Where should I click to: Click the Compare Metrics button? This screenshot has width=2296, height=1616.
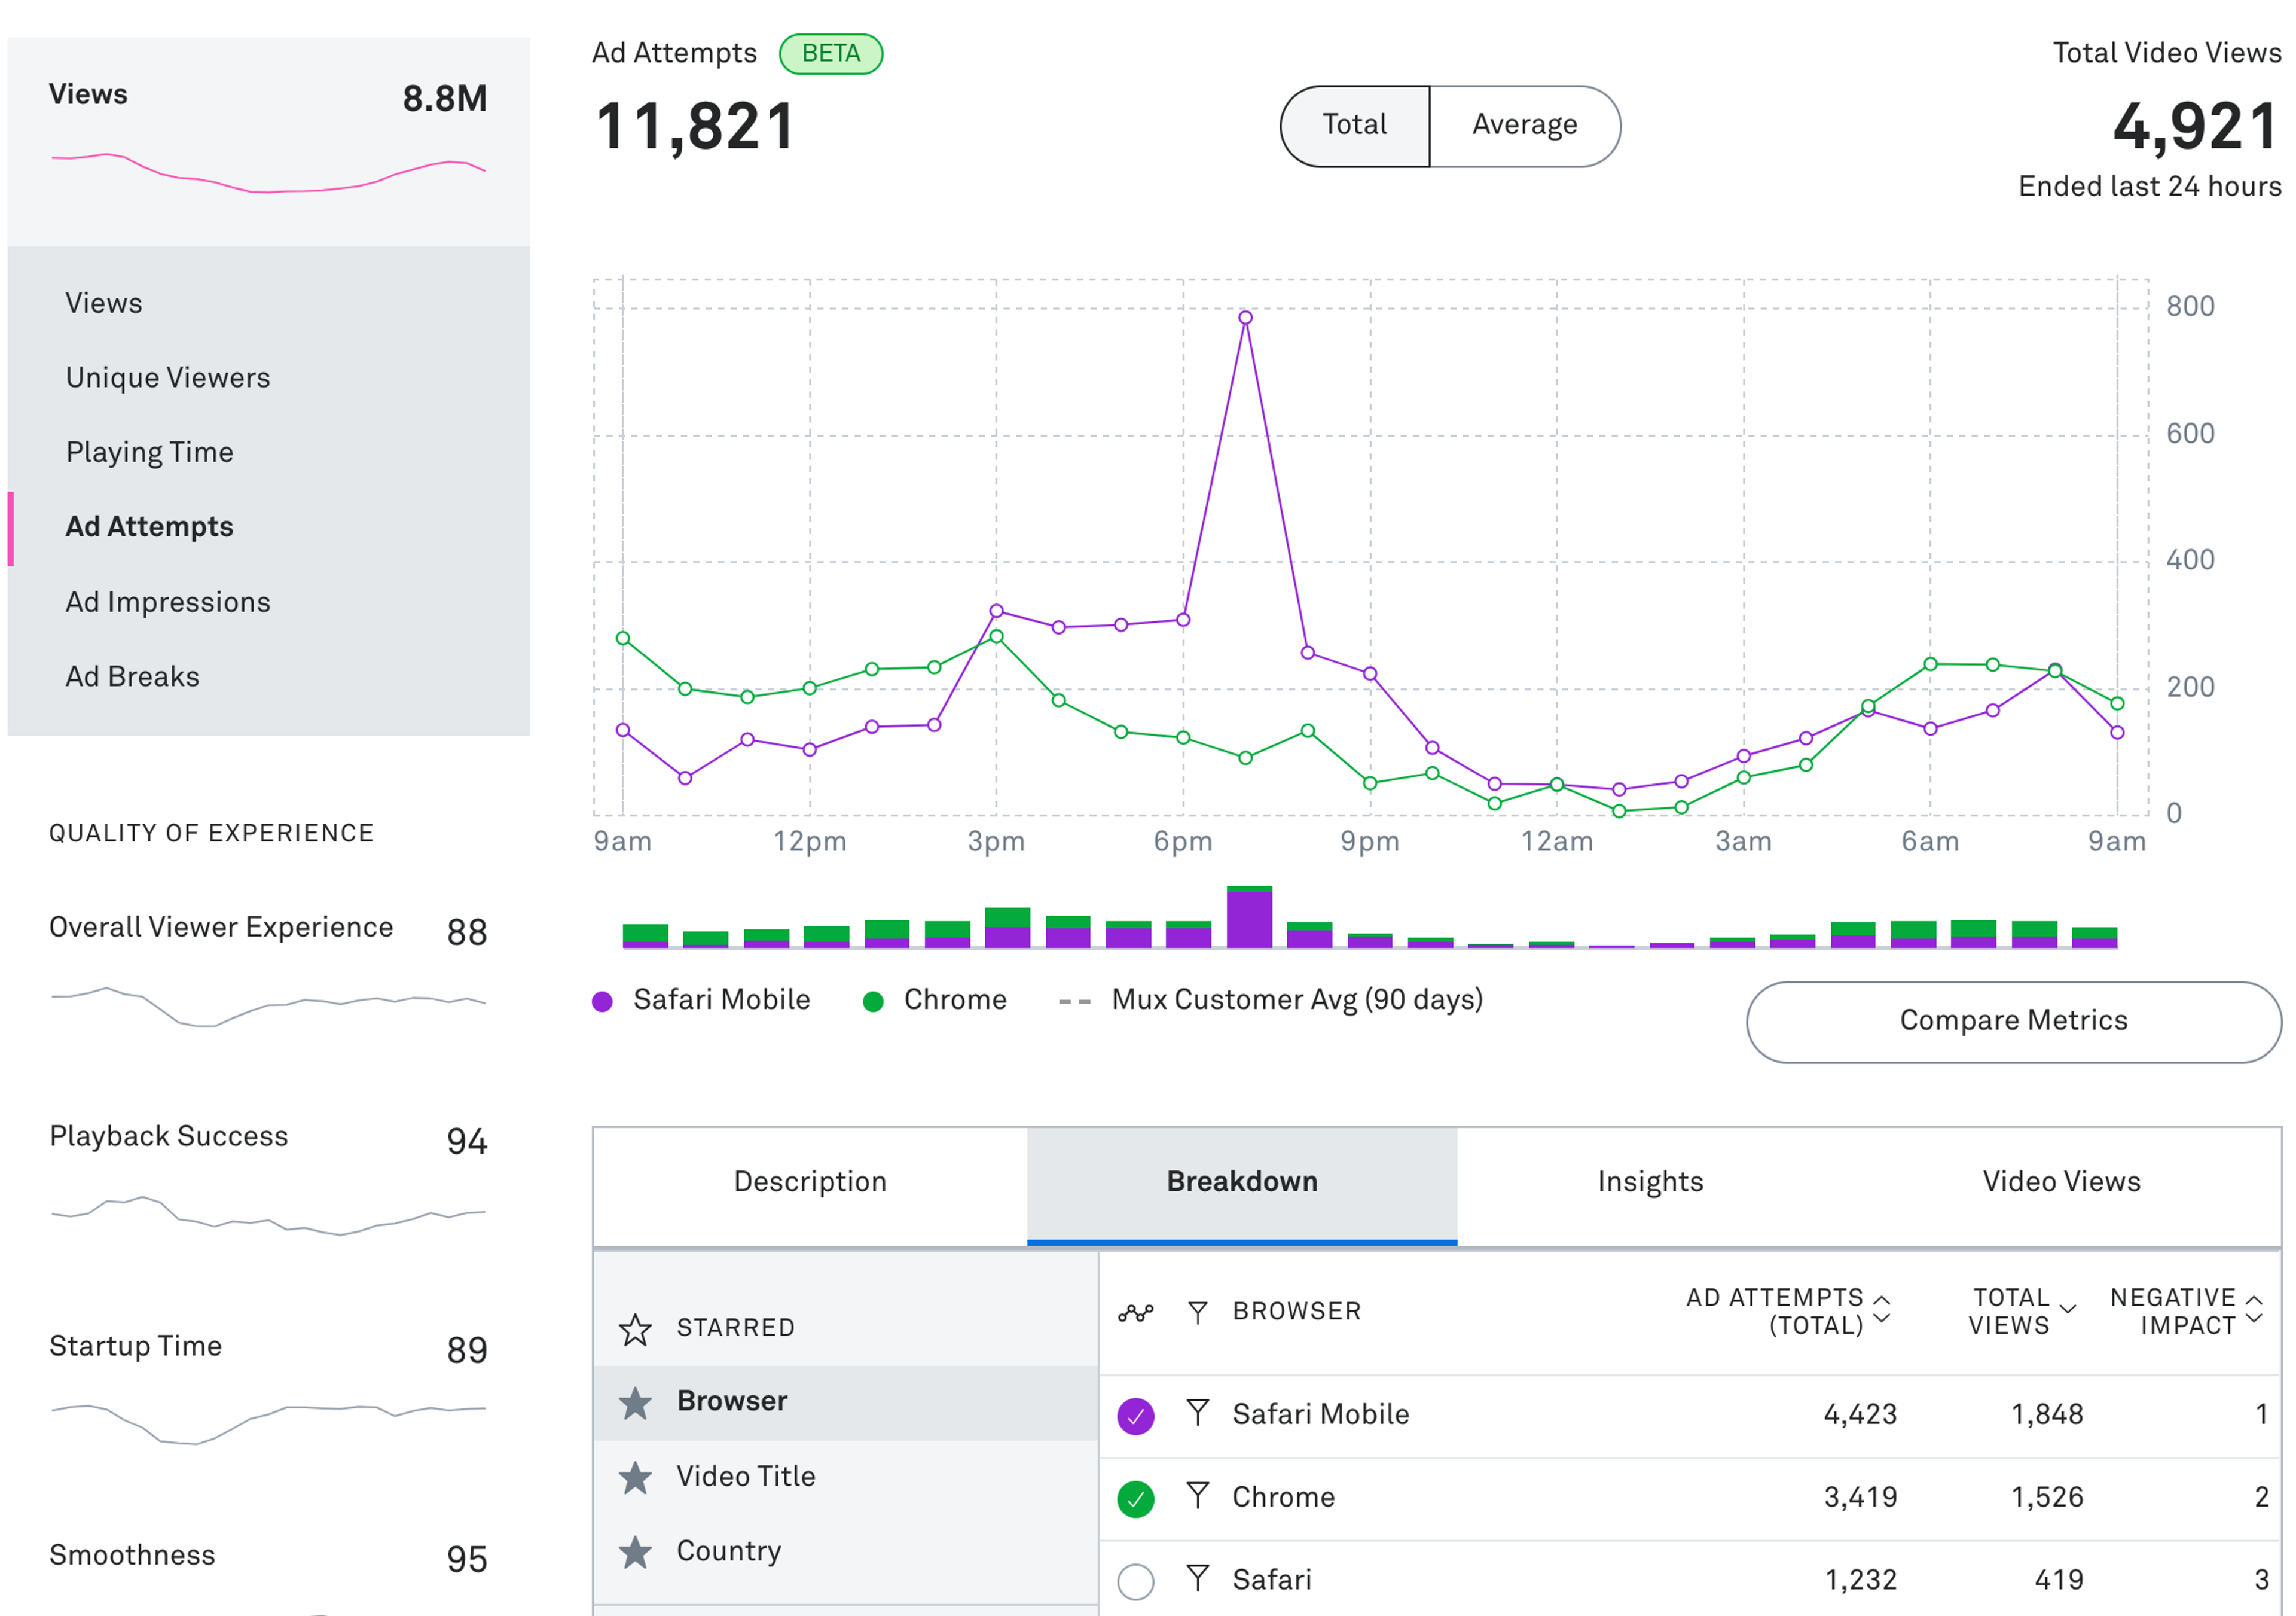coord(2013,1021)
